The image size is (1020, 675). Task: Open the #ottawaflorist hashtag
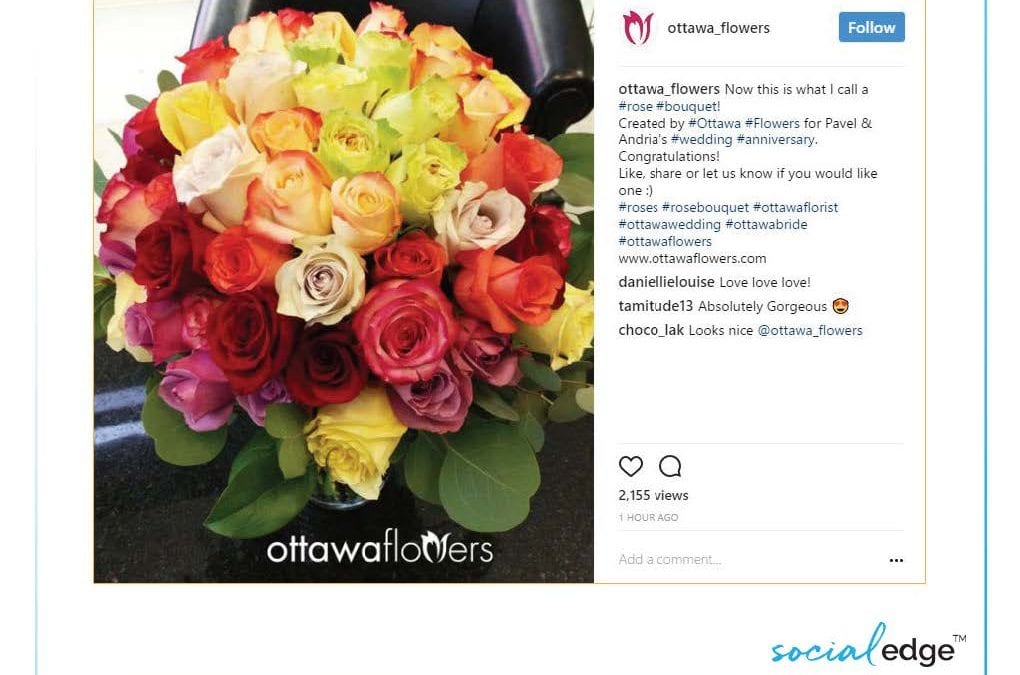pyautogui.click(x=796, y=207)
